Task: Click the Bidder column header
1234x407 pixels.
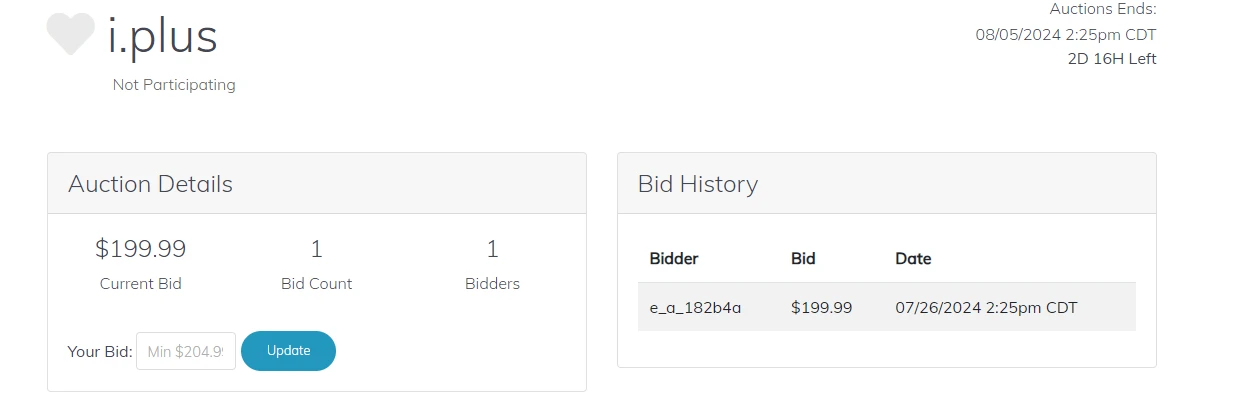Action: tap(674, 258)
